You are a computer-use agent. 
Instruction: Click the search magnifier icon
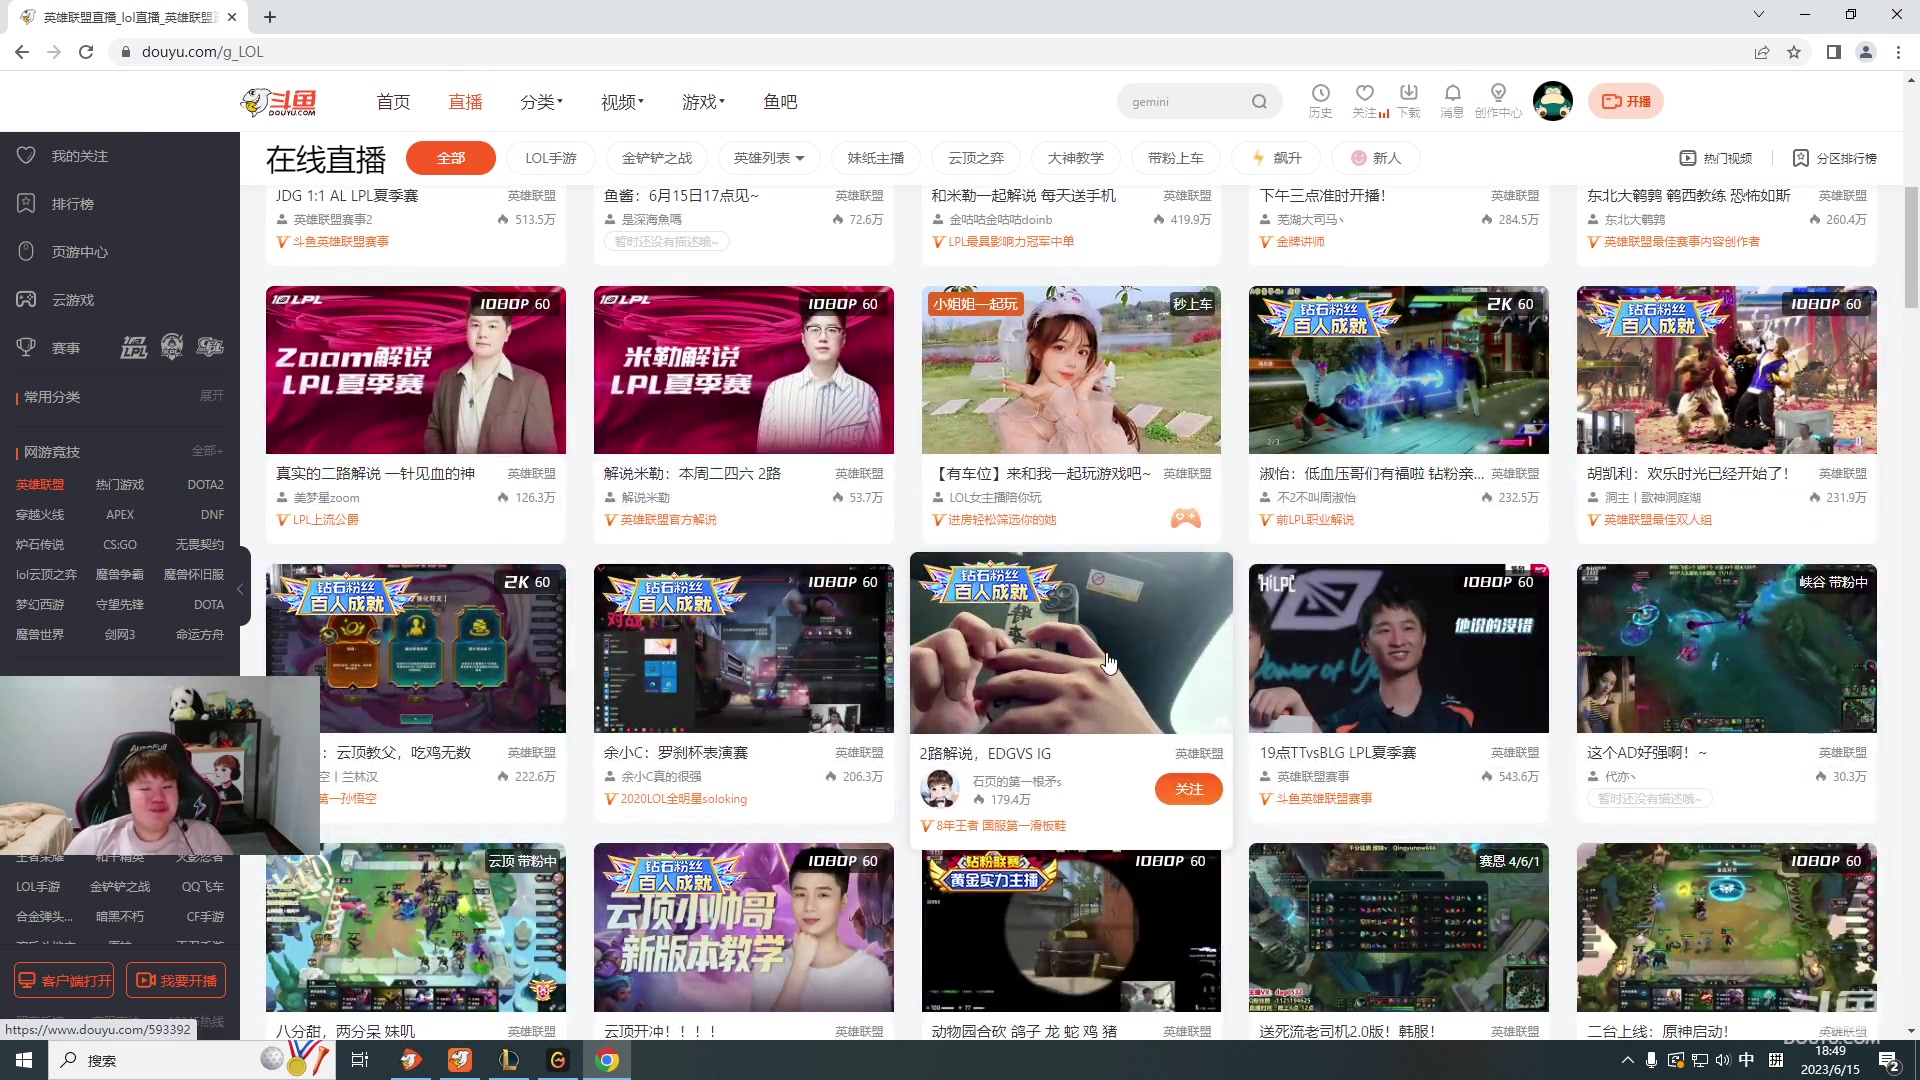(x=1259, y=102)
